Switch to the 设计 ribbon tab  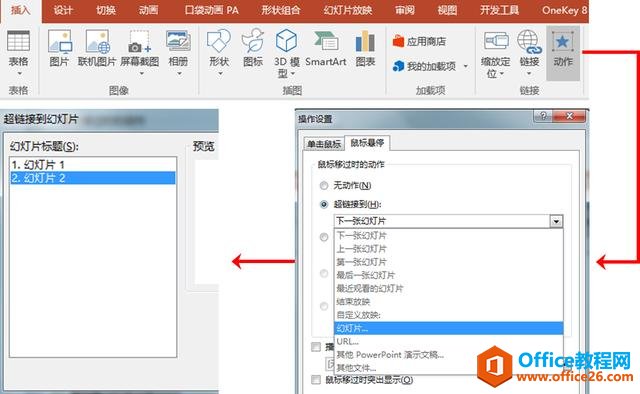click(63, 10)
